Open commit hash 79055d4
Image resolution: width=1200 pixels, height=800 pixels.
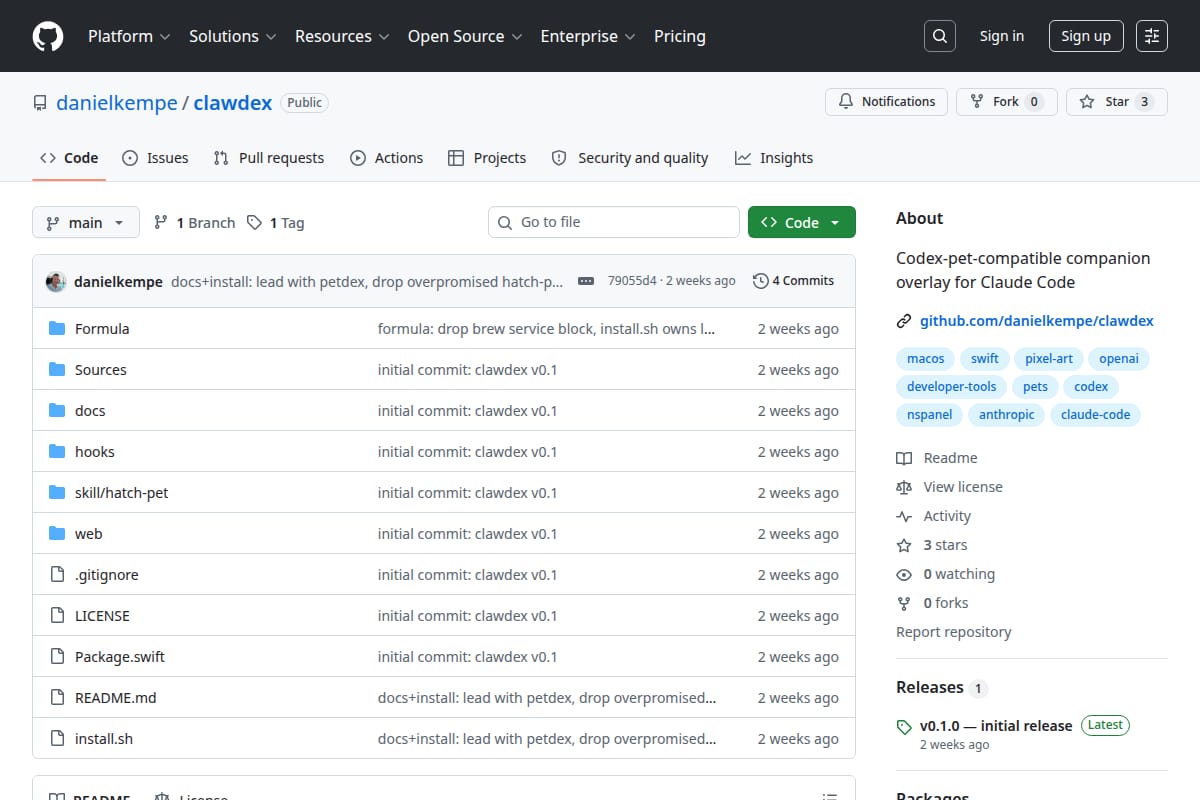point(632,281)
